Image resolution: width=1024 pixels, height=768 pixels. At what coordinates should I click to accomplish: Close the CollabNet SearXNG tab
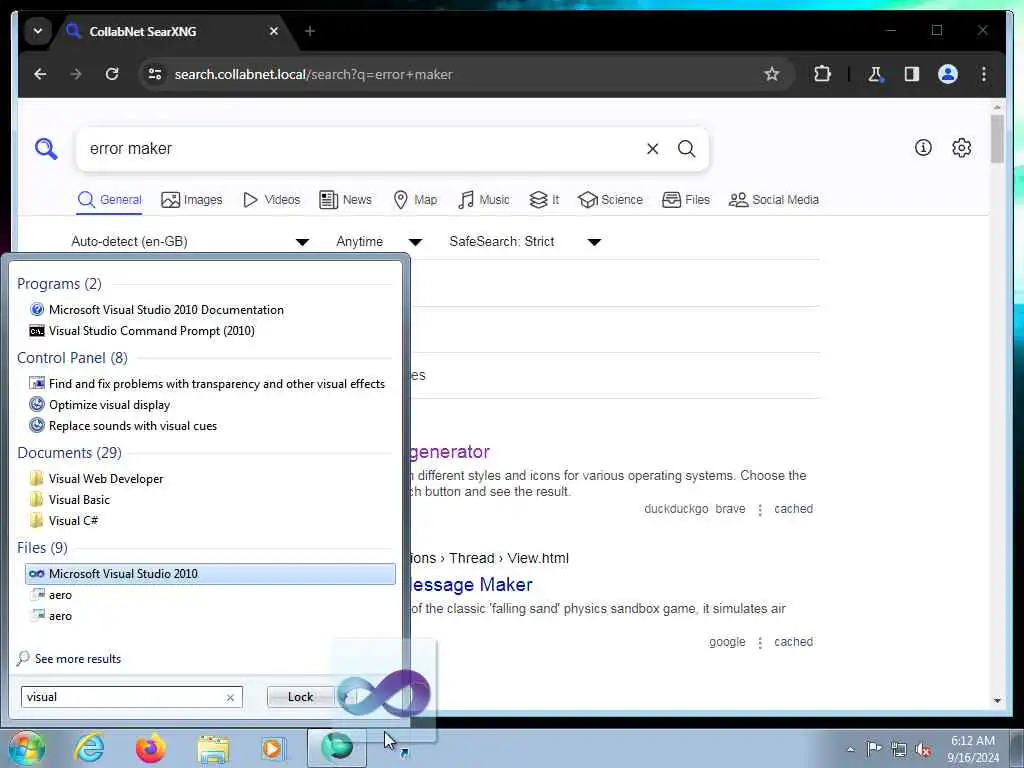pyautogui.click(x=274, y=31)
